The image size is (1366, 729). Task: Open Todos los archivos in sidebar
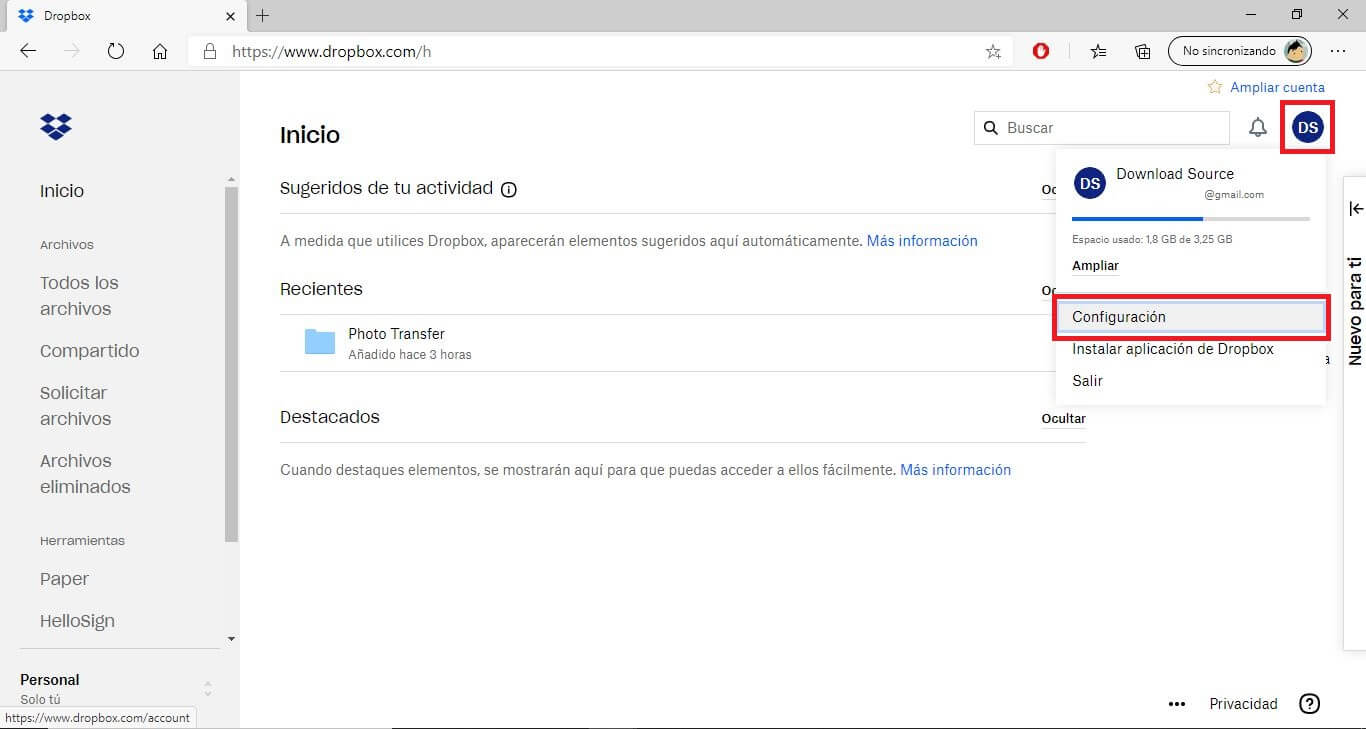coord(79,296)
